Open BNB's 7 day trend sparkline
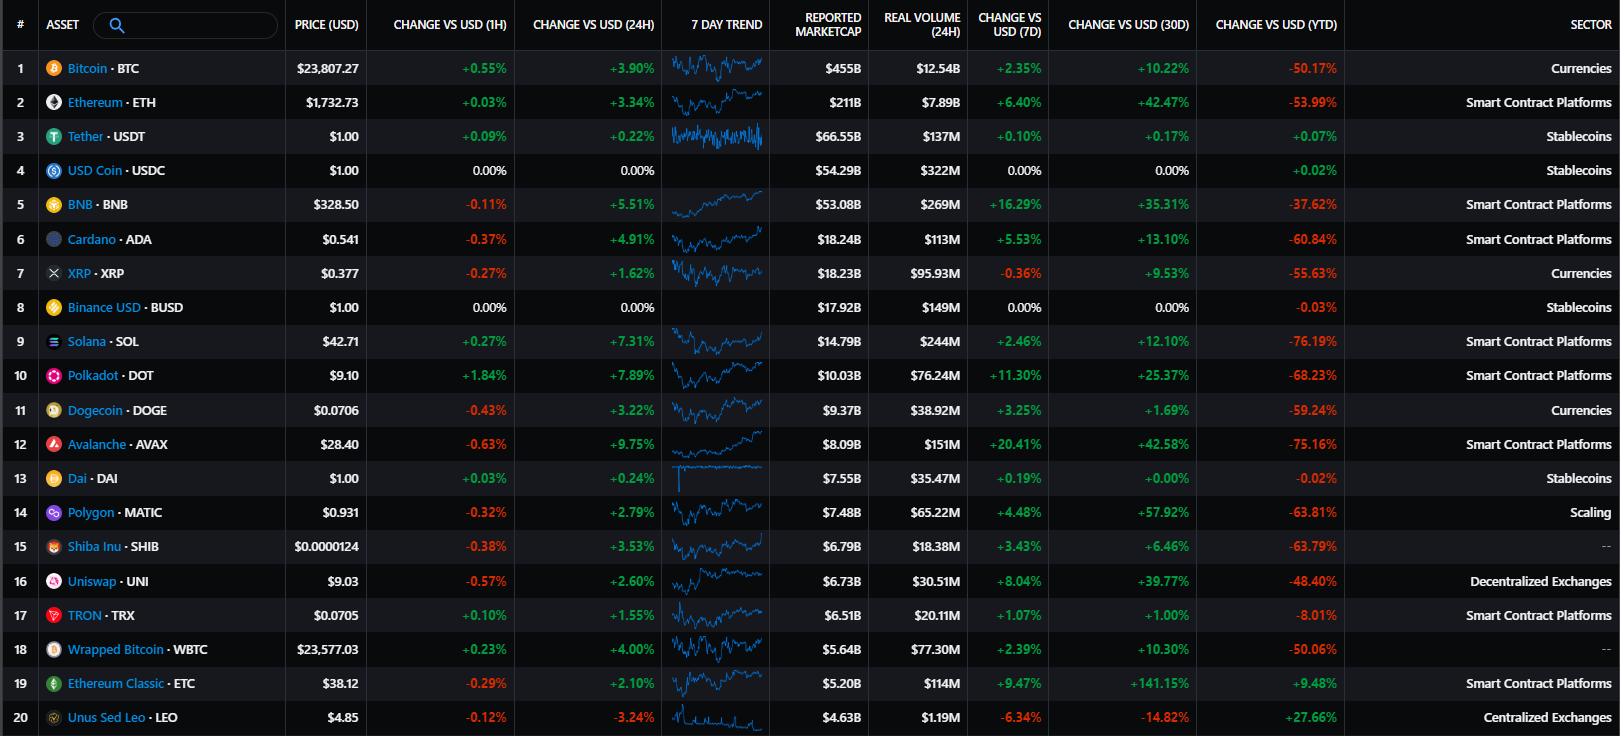 716,205
